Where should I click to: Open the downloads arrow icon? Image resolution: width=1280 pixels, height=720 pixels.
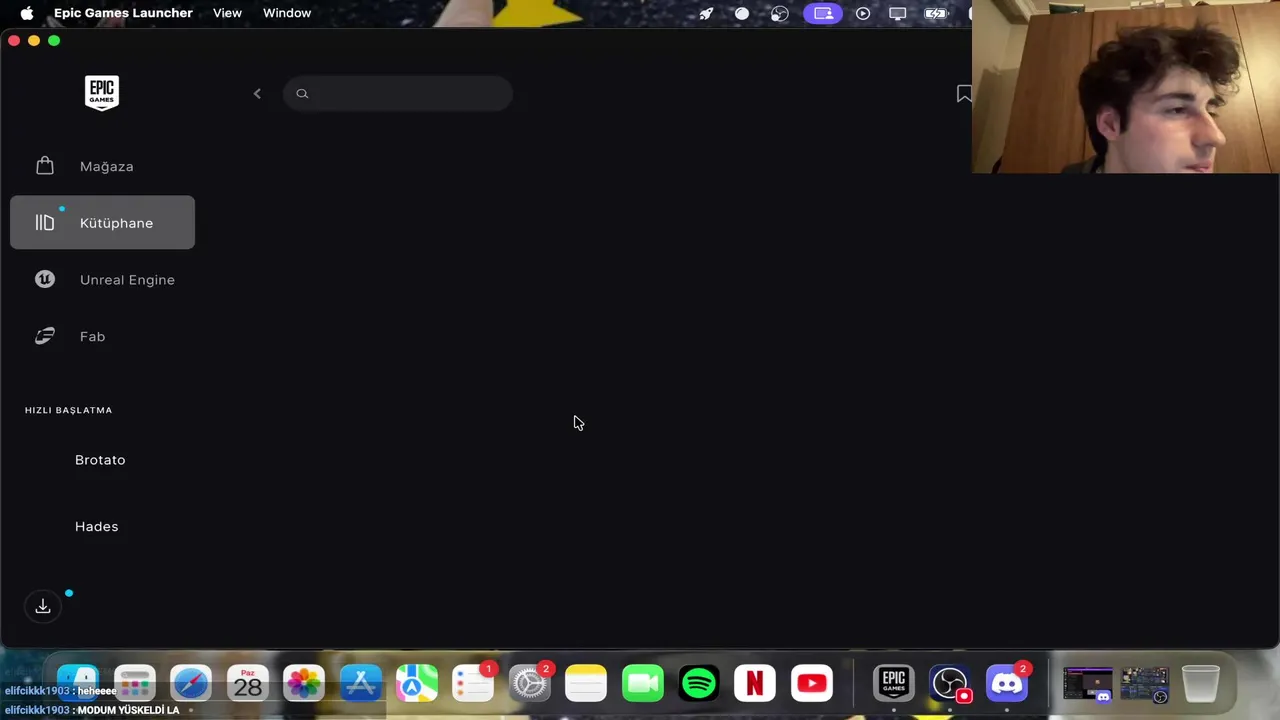43,606
